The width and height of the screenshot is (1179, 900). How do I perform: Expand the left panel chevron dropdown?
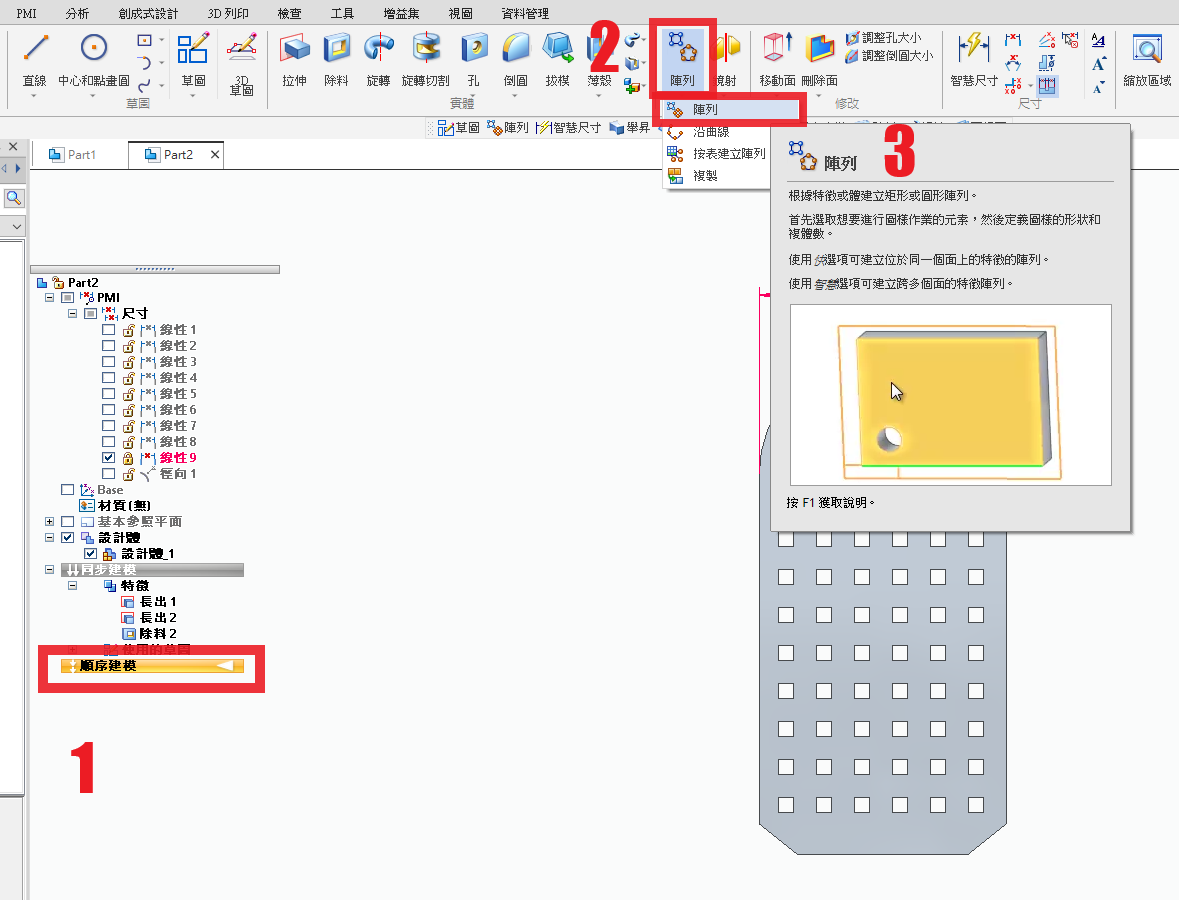17,226
